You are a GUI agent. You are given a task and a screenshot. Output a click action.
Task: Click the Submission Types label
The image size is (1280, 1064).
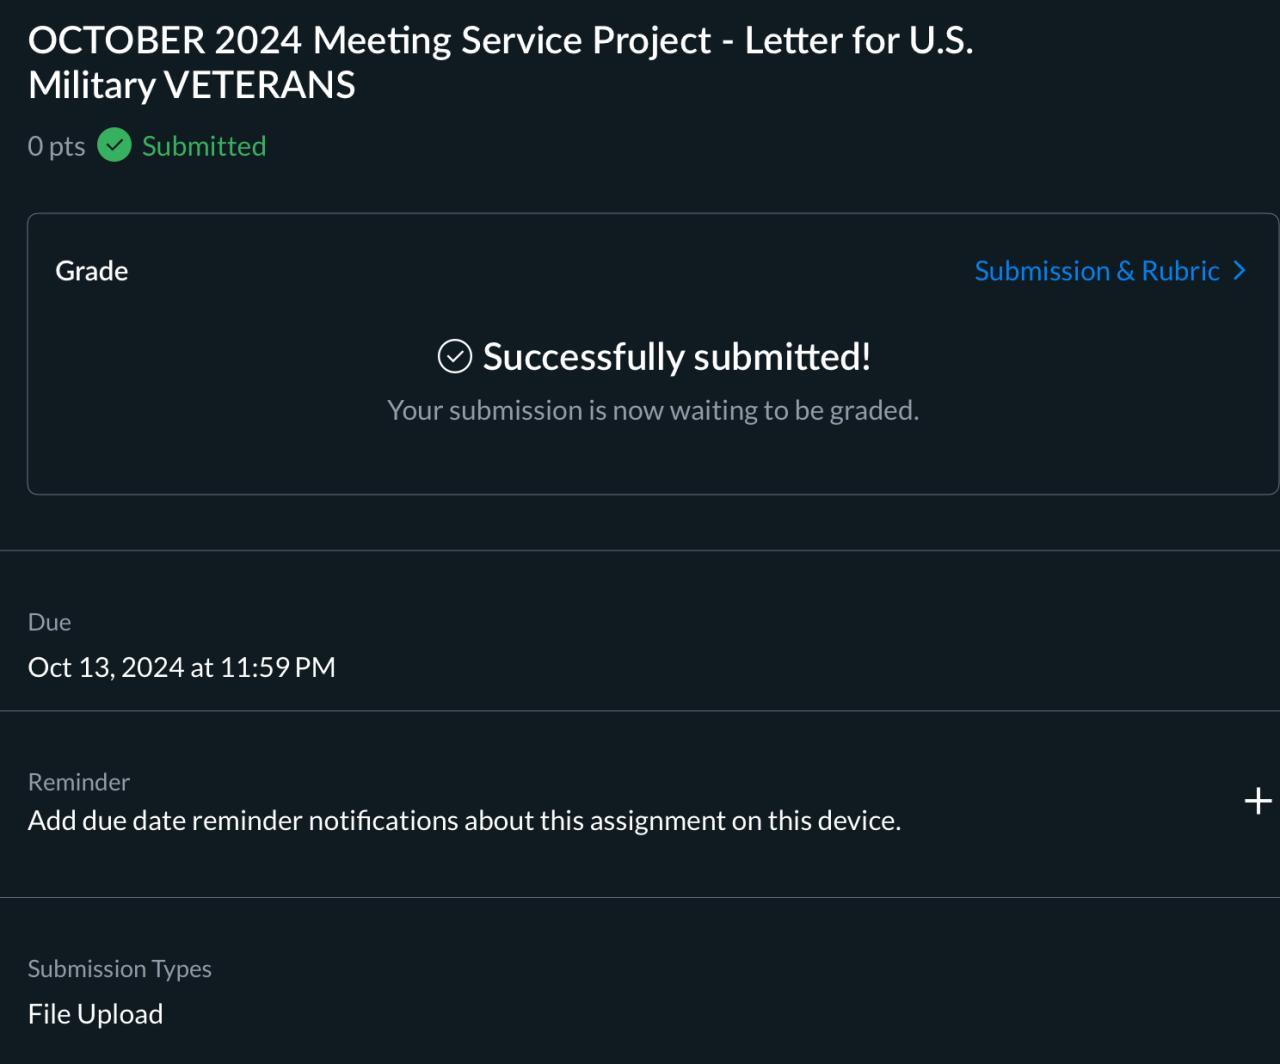pyautogui.click(x=120, y=969)
